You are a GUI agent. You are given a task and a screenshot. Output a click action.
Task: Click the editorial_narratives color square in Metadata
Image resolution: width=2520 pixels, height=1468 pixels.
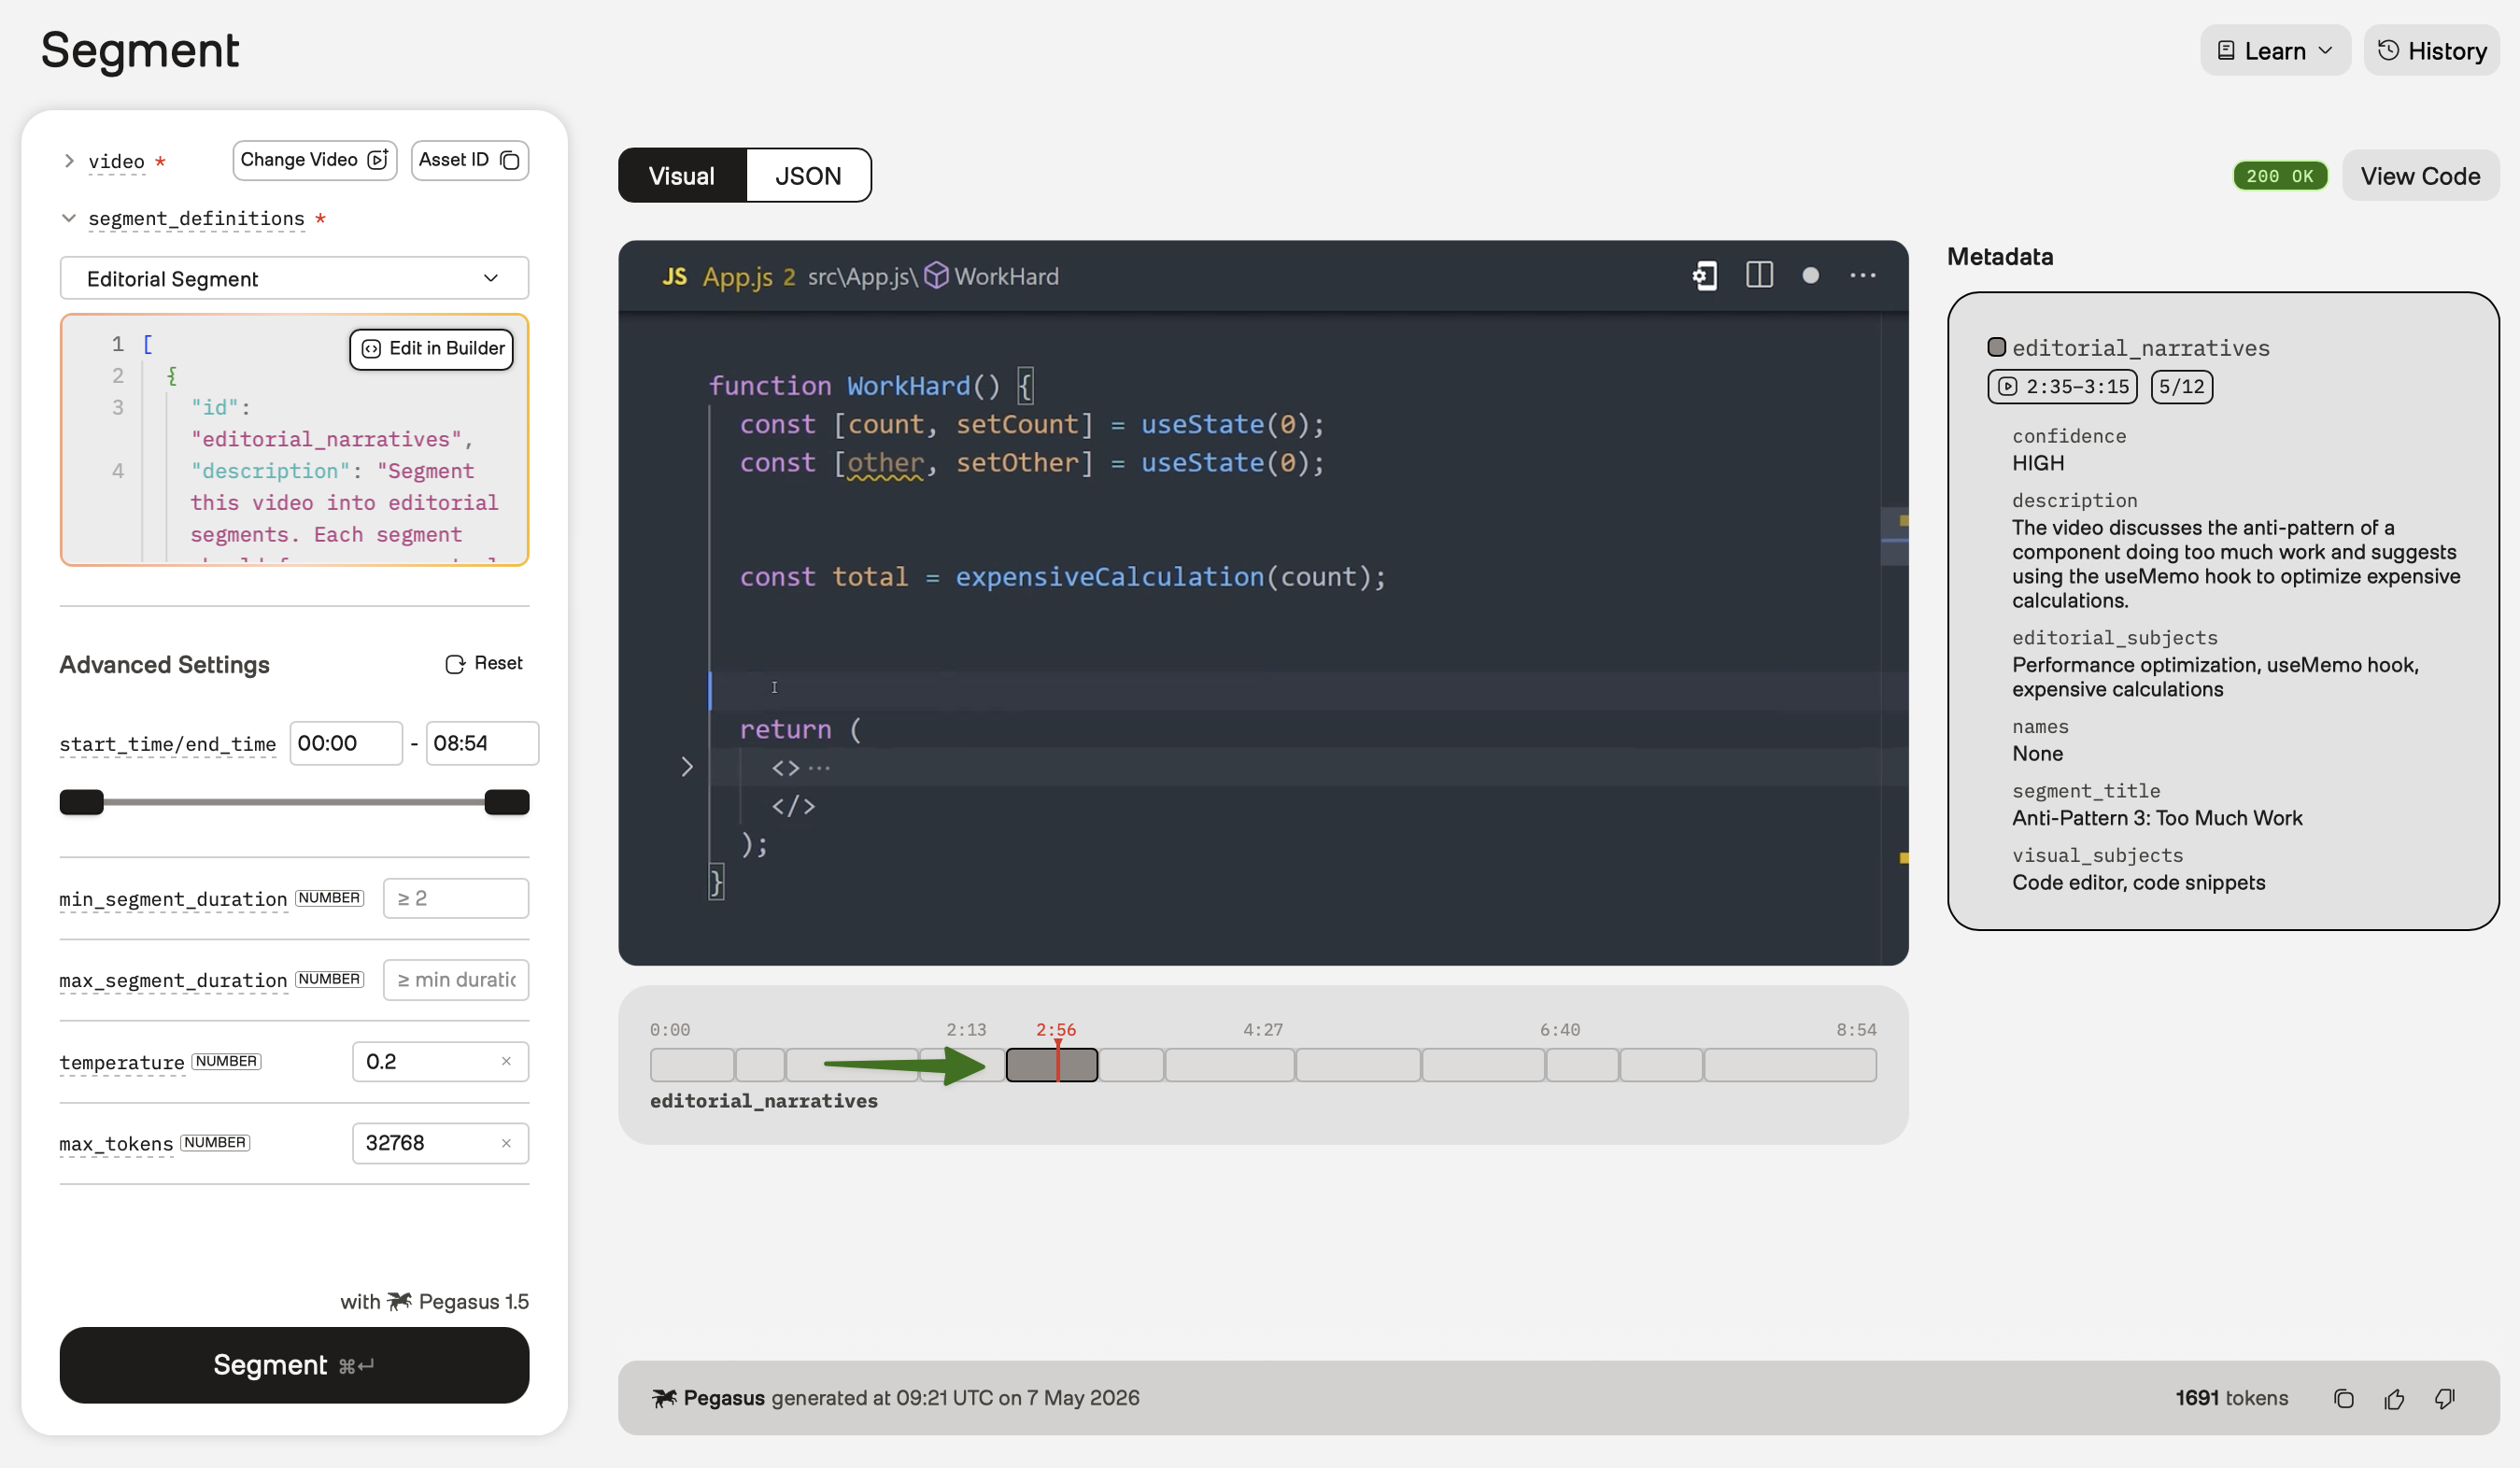1996,347
